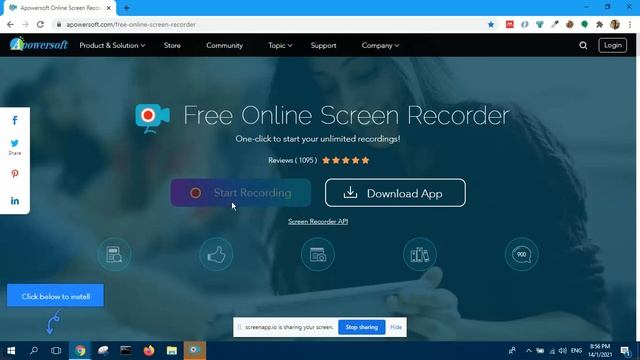Screen dimensions: 640x360
Task: Click the chat bubble feature icon
Action: (521, 254)
